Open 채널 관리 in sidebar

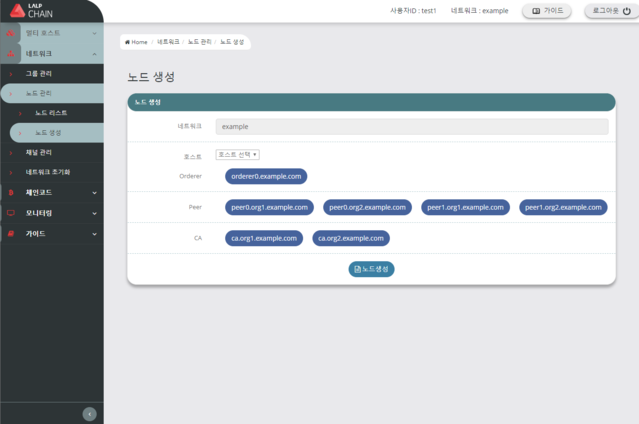[x=39, y=152]
